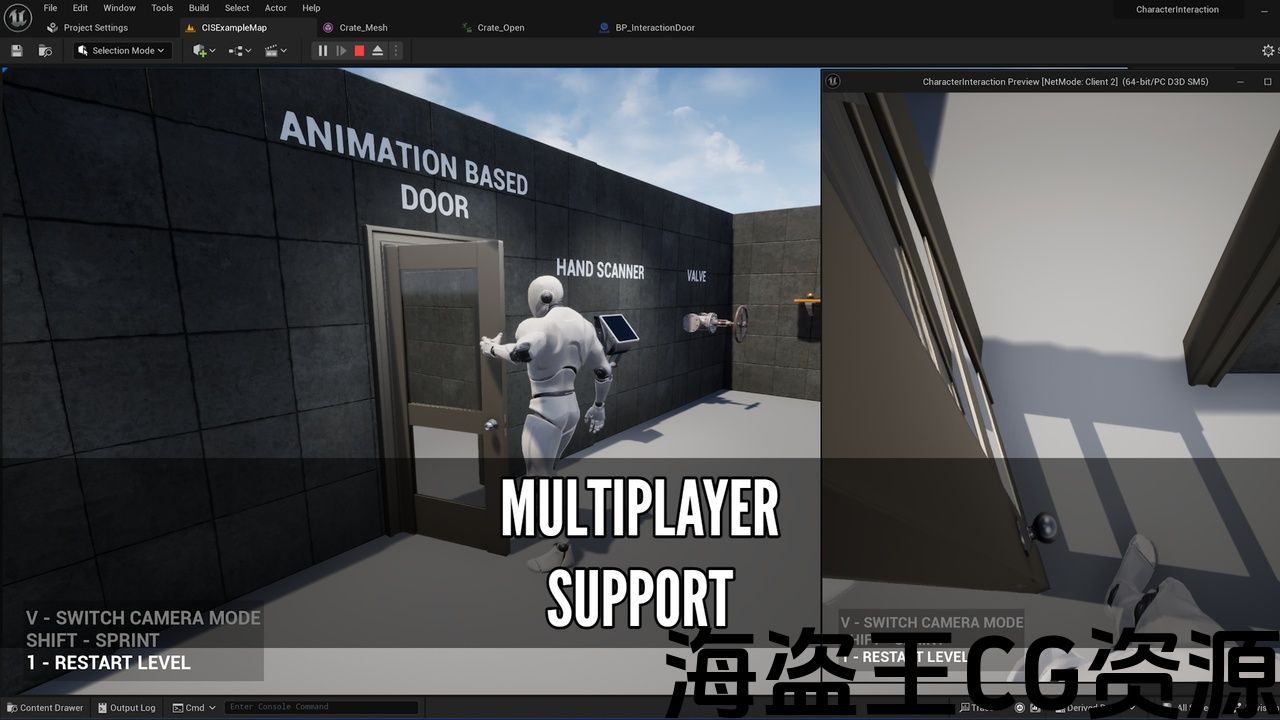Viewport: 1280px width, 720px height.
Task: Click the Enter Console Command field
Action: (320, 707)
